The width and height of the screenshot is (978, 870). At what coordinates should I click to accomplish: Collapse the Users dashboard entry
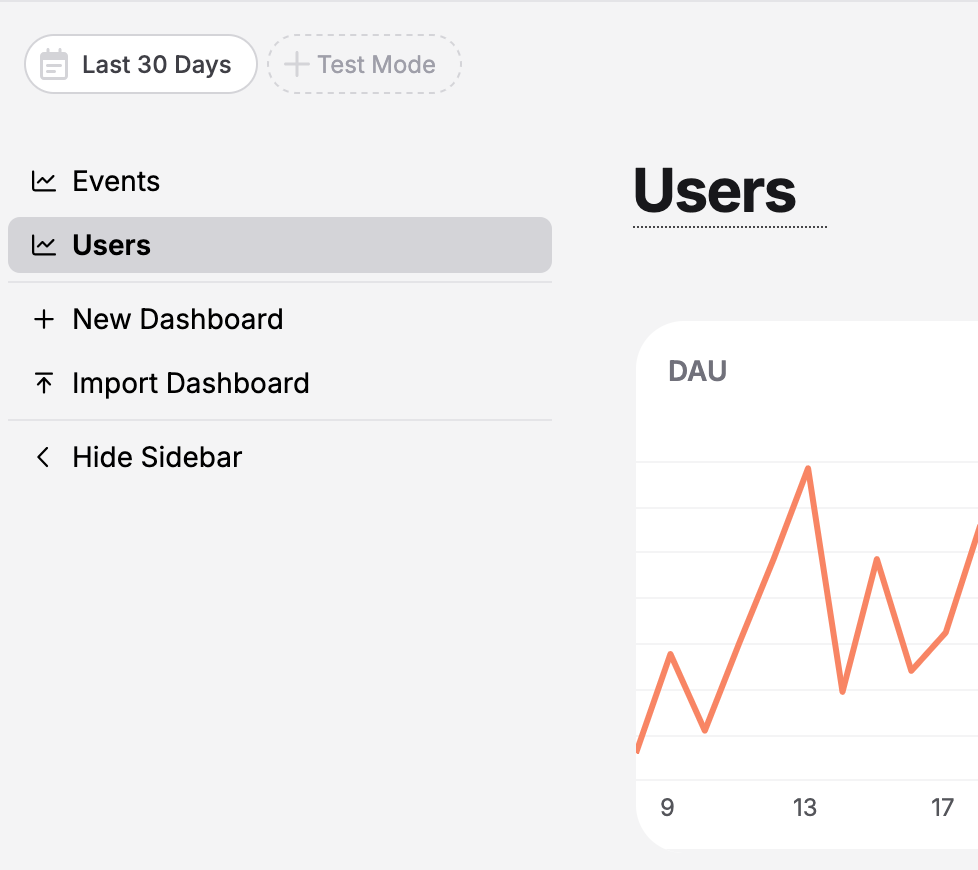[x=111, y=245]
